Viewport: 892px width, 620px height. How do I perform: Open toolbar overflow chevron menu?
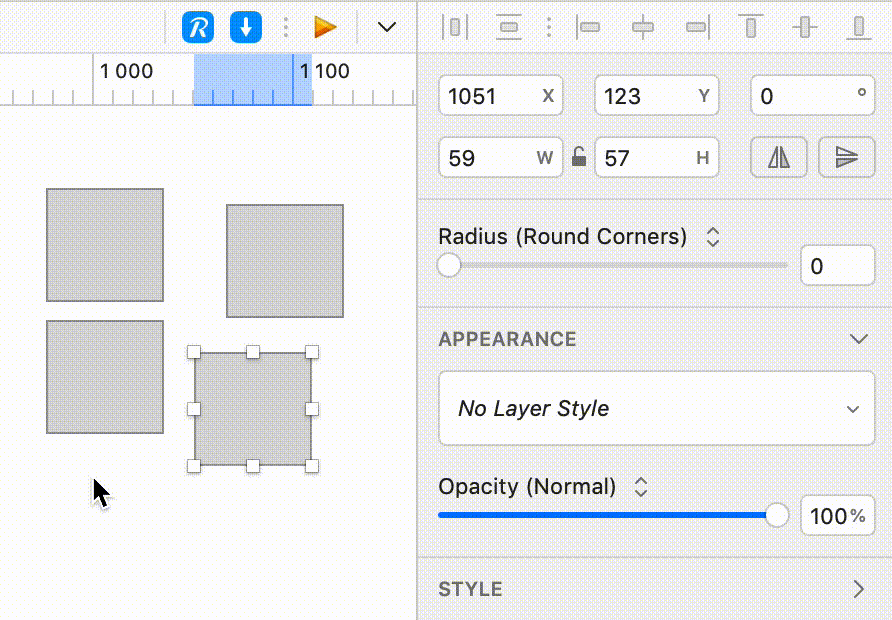[387, 27]
